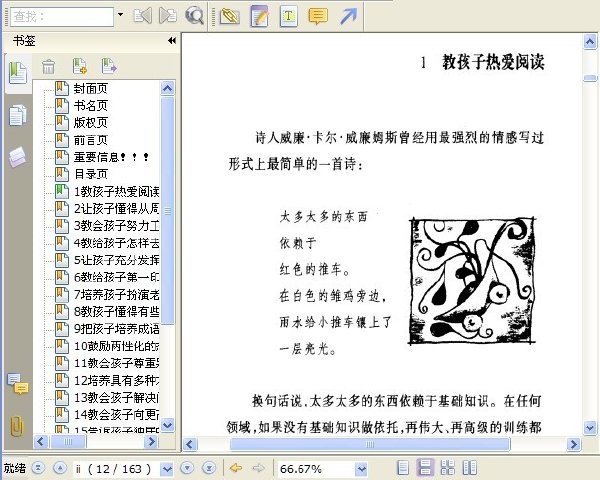
Task: Select the pencil note tool
Action: (x=259, y=16)
